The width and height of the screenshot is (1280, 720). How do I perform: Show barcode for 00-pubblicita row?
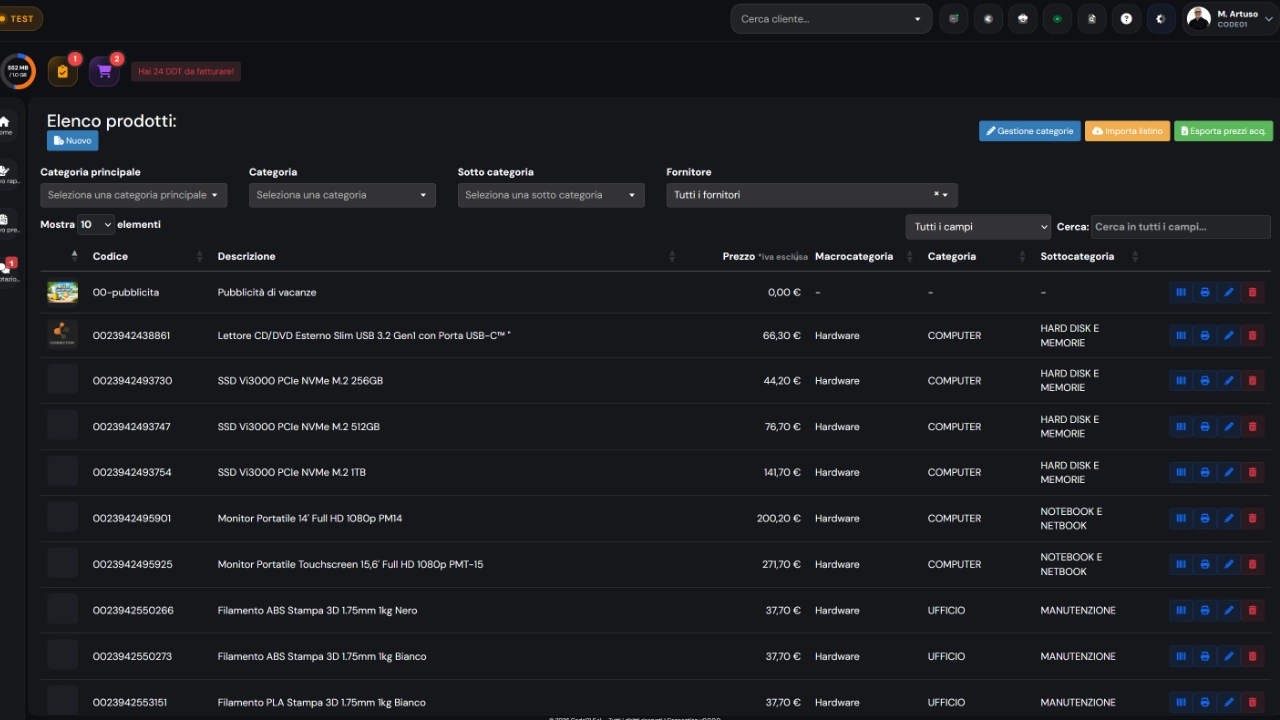coord(1181,292)
